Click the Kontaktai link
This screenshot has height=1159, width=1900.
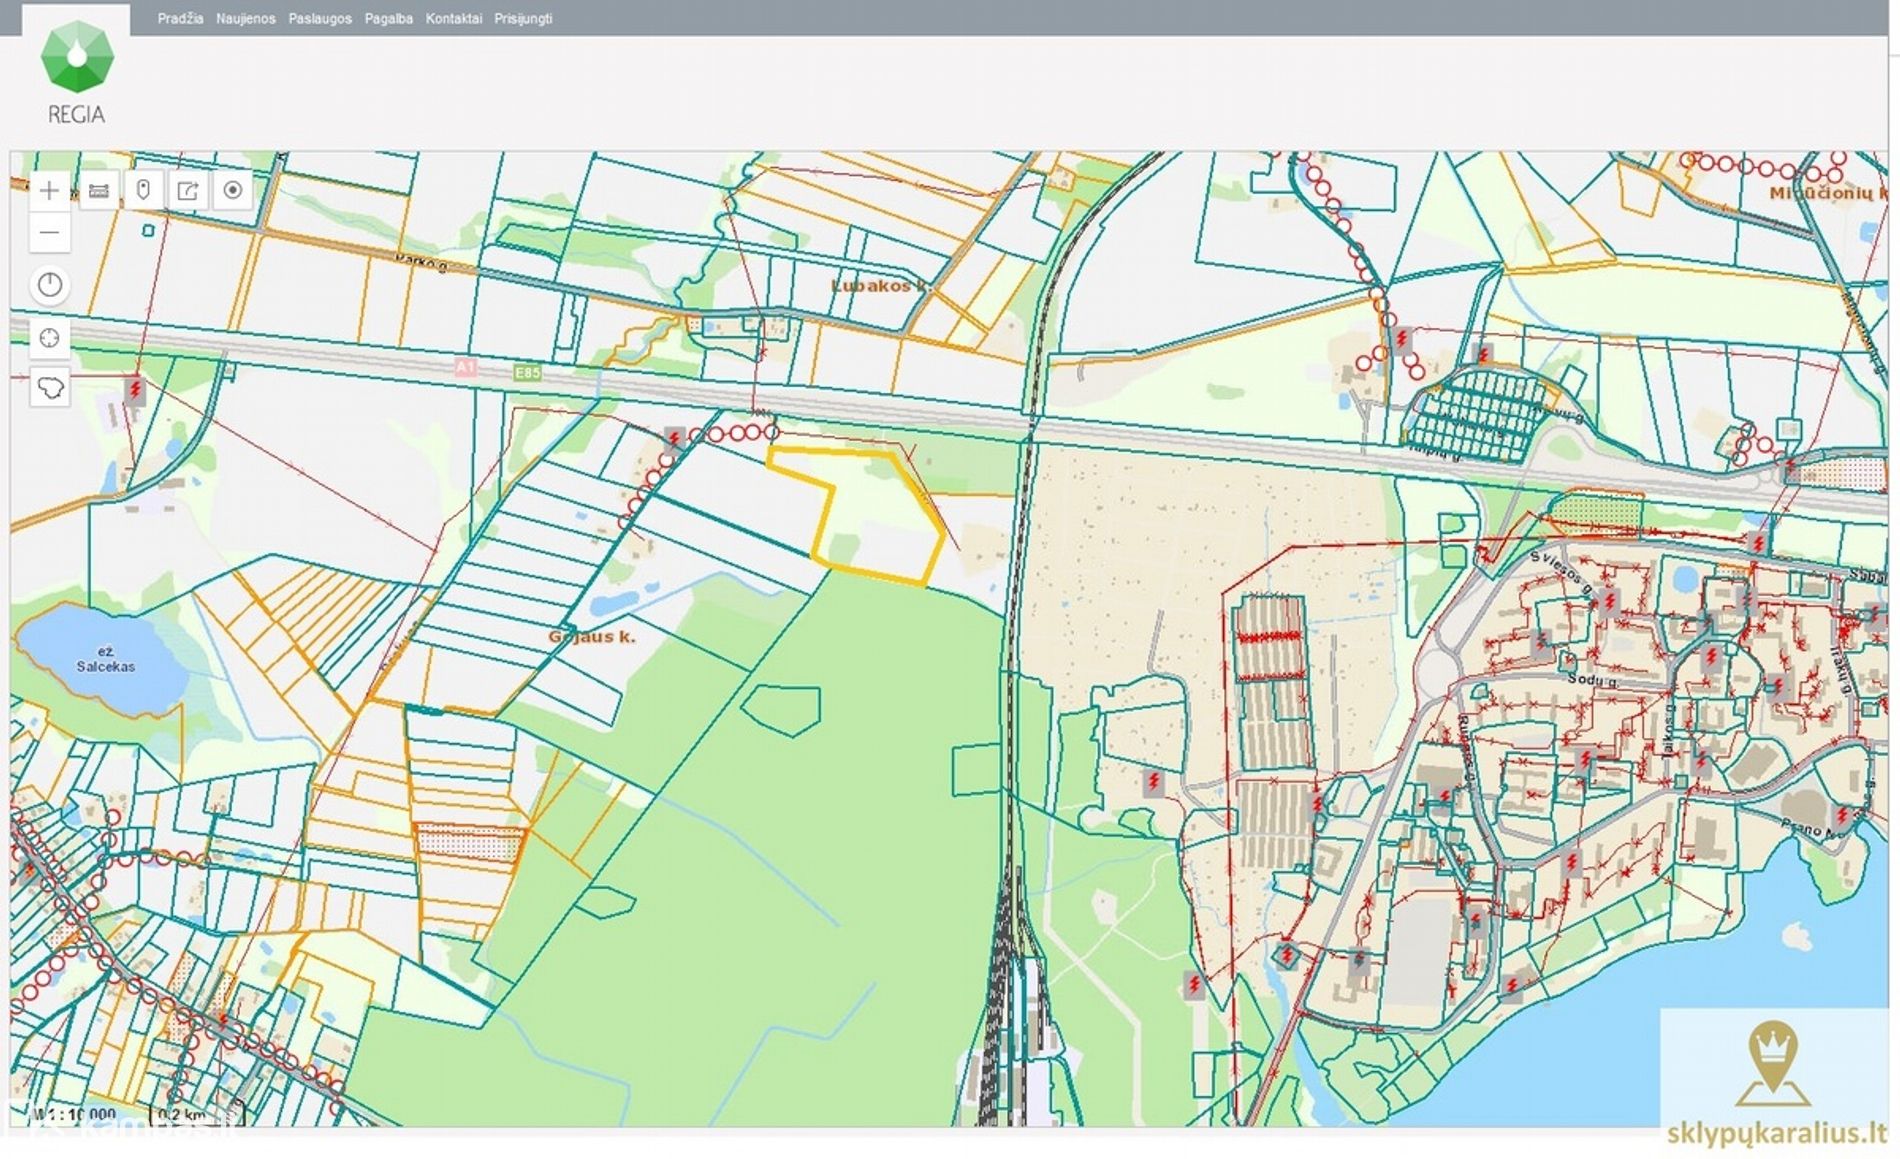453,19
